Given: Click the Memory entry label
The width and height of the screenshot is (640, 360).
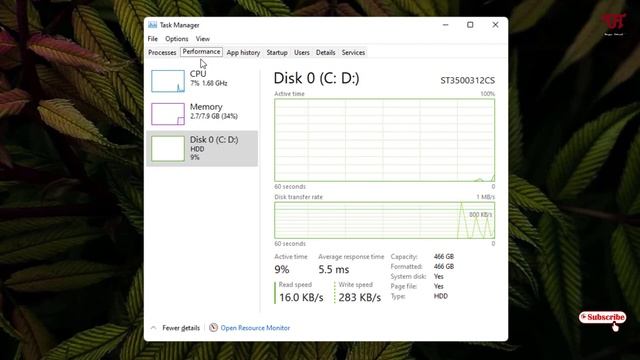Looking at the screenshot, I should pyautogui.click(x=206, y=107).
